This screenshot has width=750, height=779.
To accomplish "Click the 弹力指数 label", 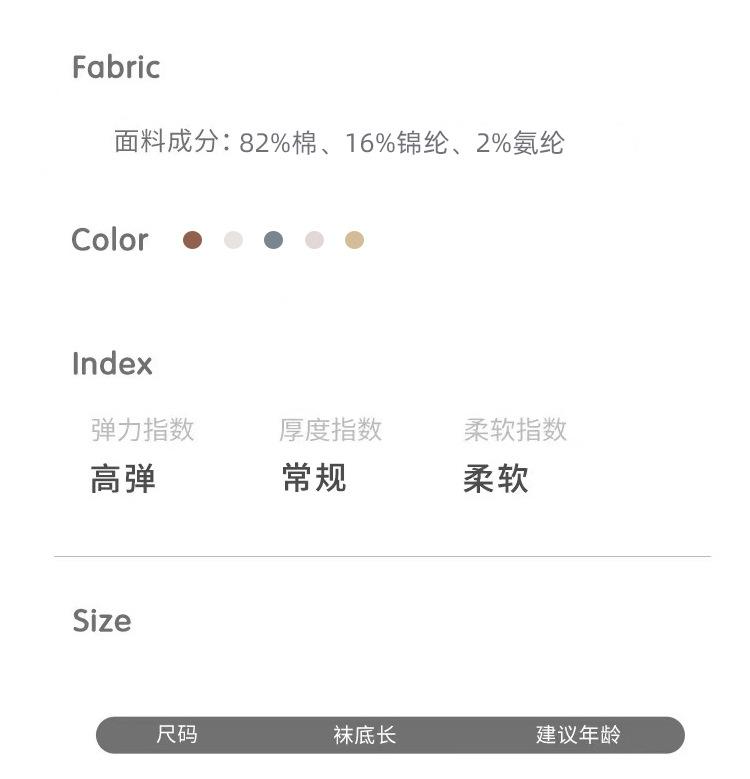I will click(x=142, y=430).
